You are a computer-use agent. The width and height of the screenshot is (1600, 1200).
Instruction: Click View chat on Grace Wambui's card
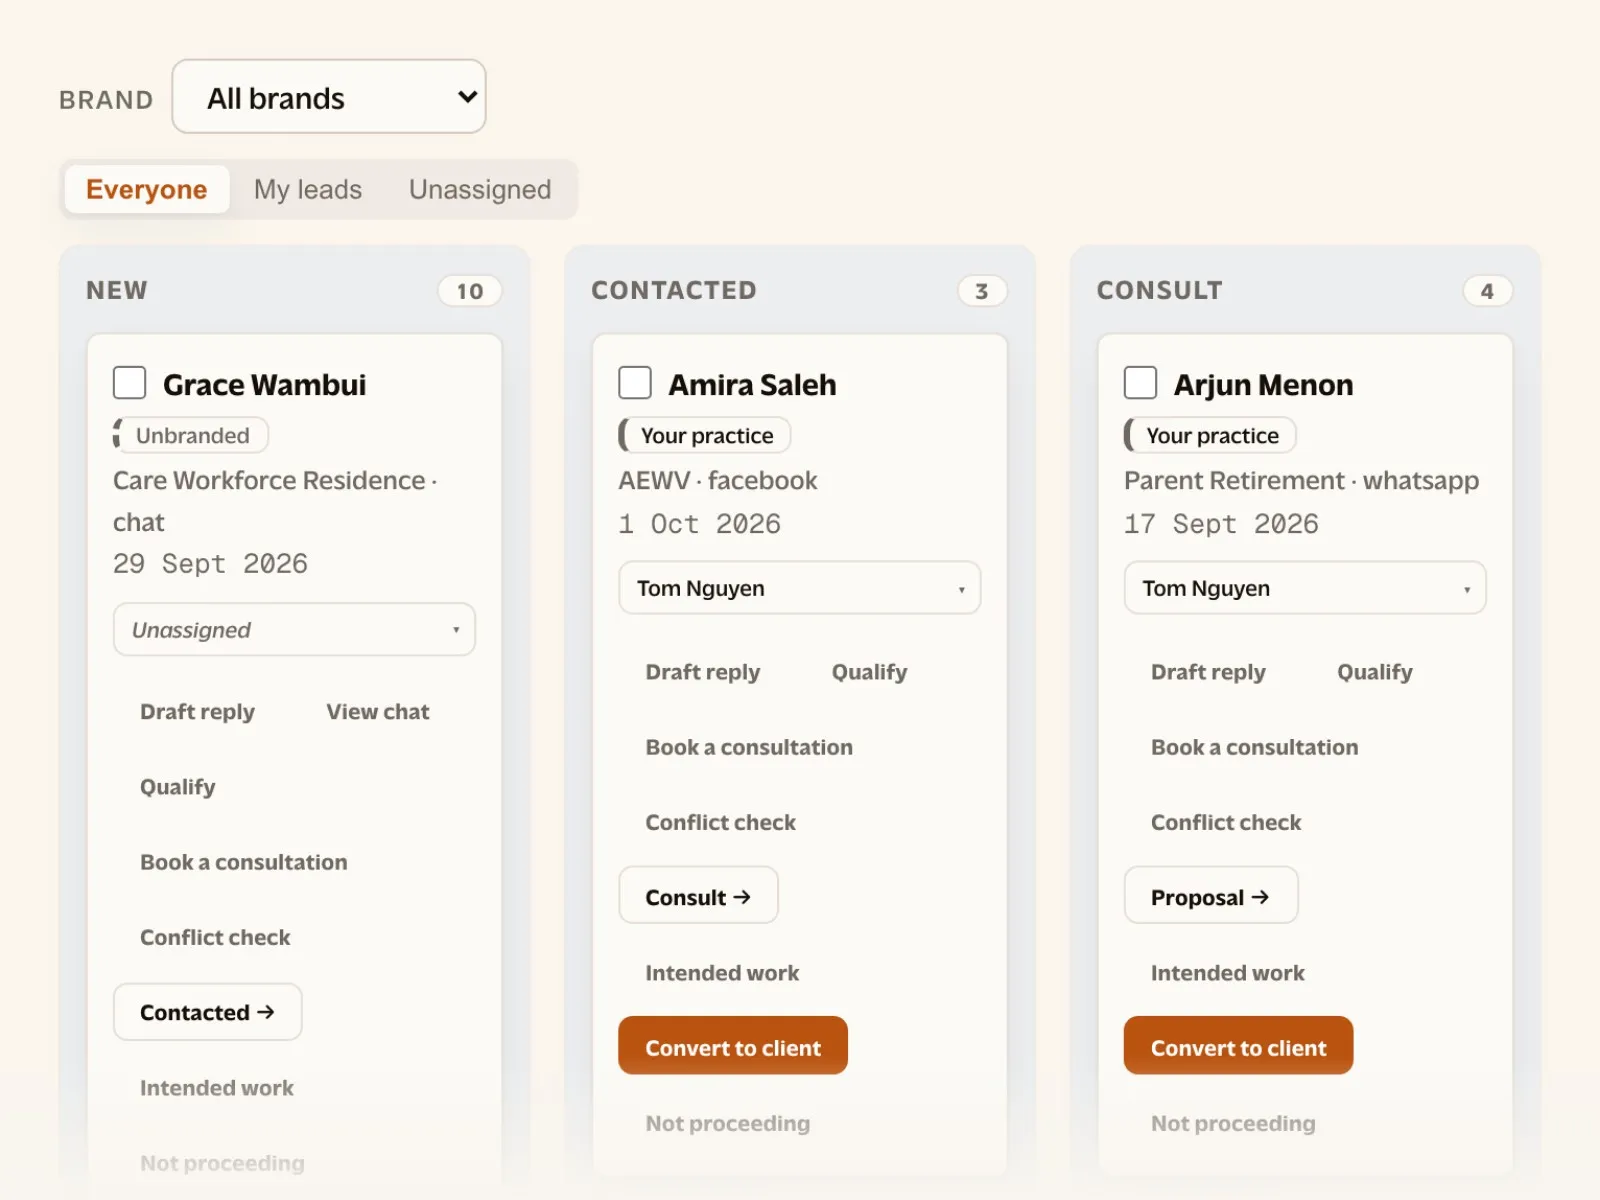pyautogui.click(x=378, y=712)
